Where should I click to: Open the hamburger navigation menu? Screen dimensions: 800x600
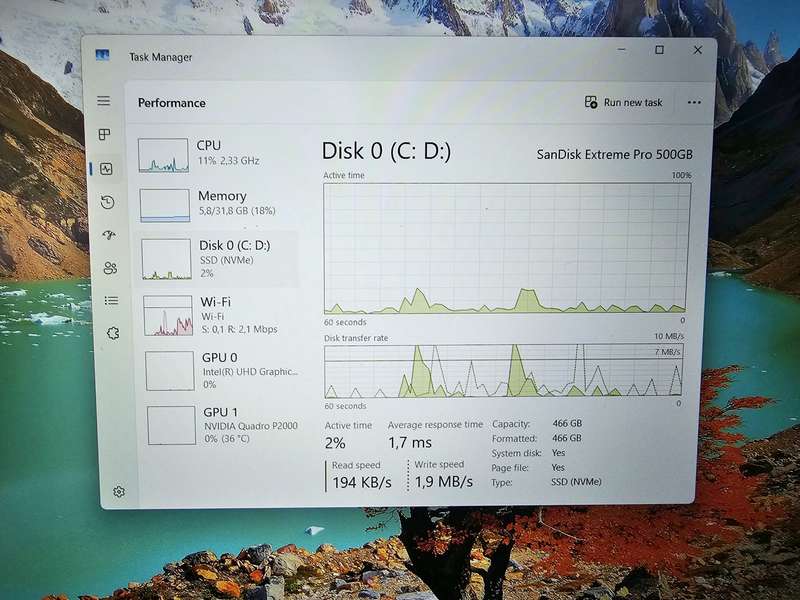coord(104,101)
